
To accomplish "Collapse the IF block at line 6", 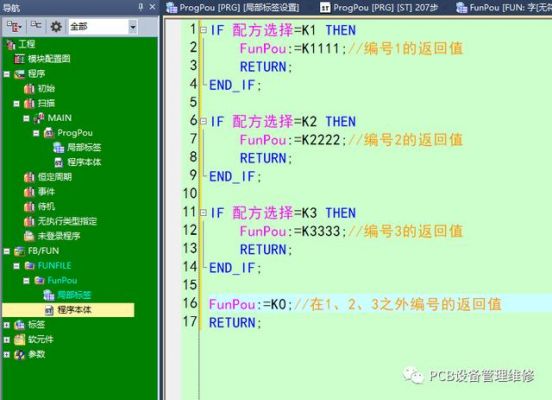I will coord(203,121).
